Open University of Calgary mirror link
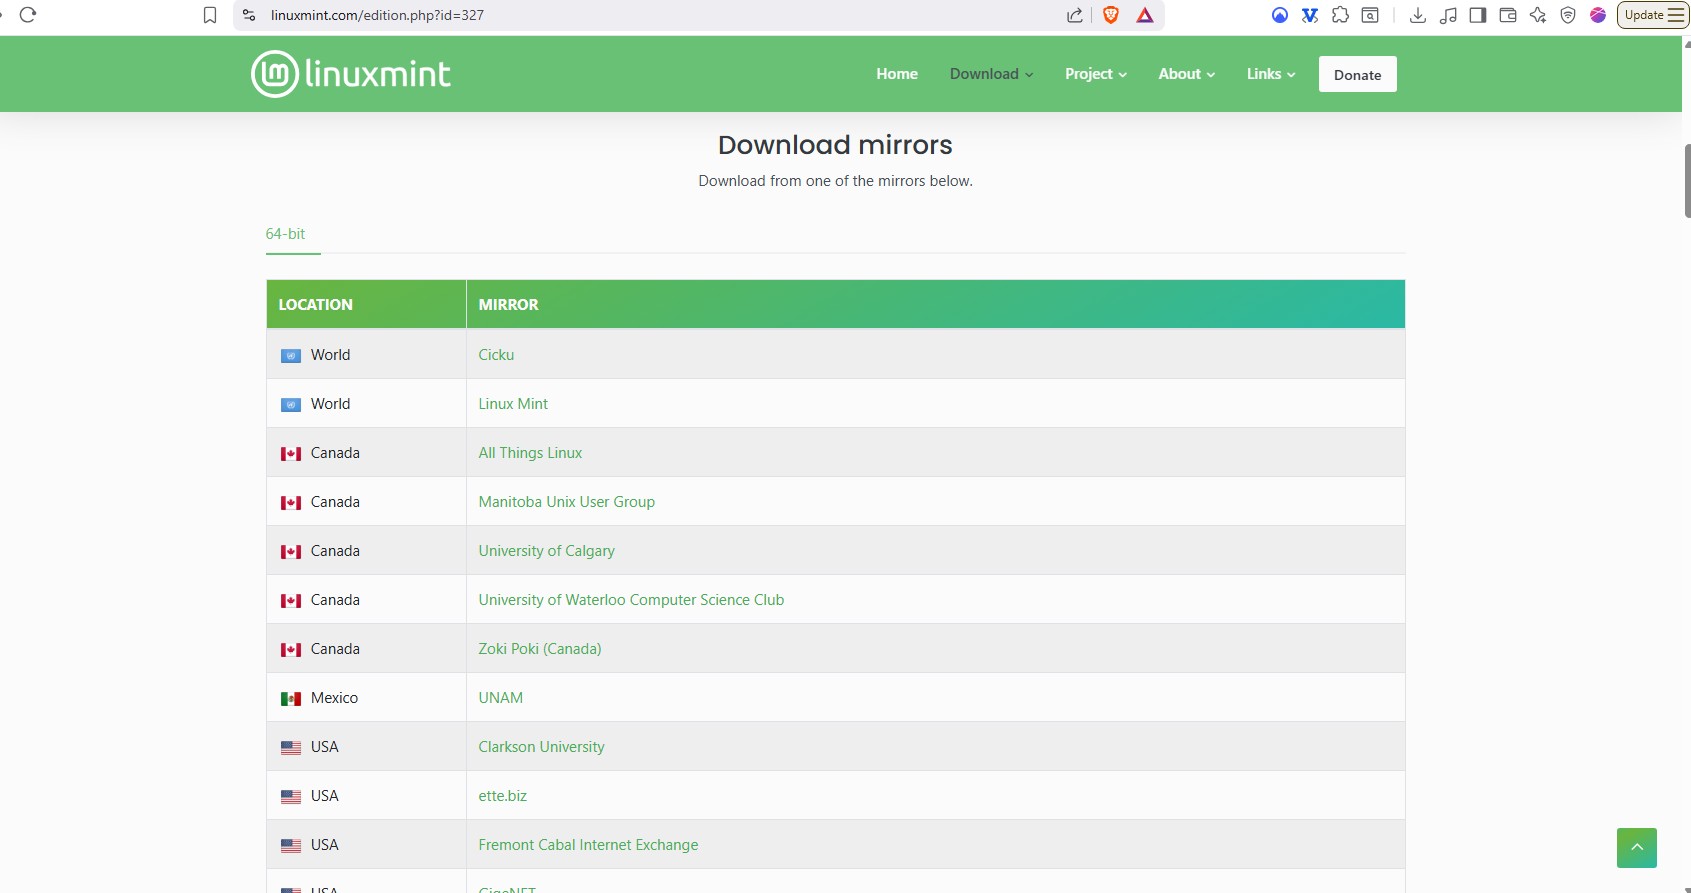The image size is (1691, 893). (546, 551)
